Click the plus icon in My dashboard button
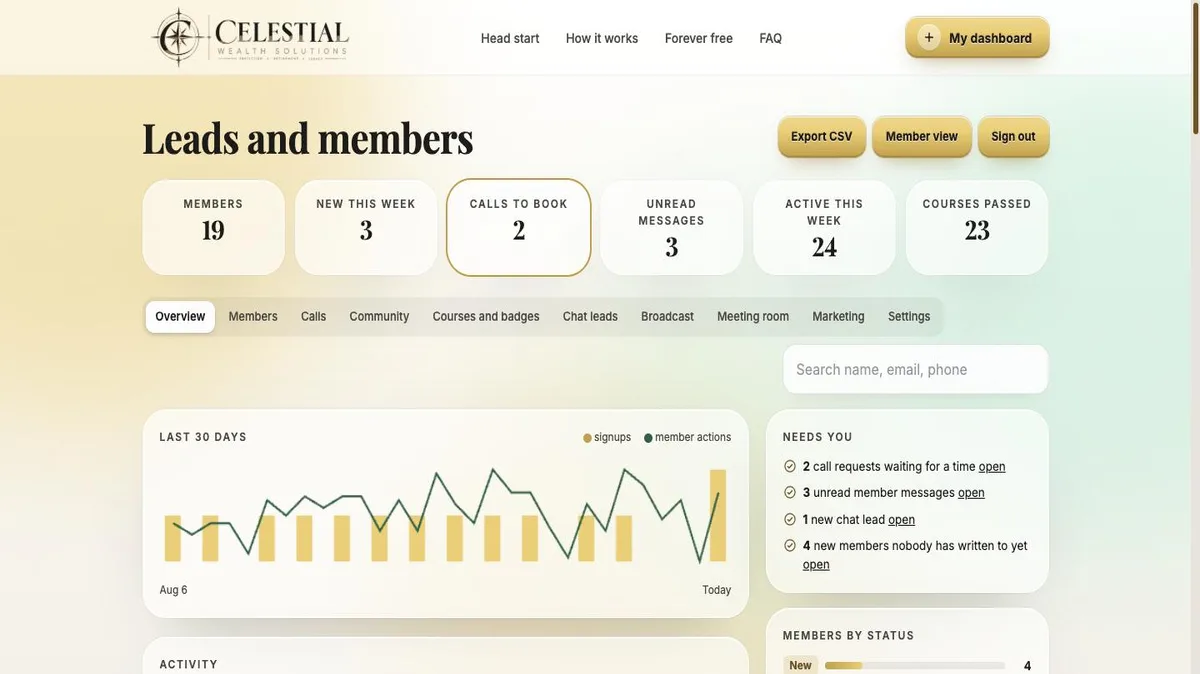Image resolution: width=1200 pixels, height=674 pixels. tap(929, 38)
